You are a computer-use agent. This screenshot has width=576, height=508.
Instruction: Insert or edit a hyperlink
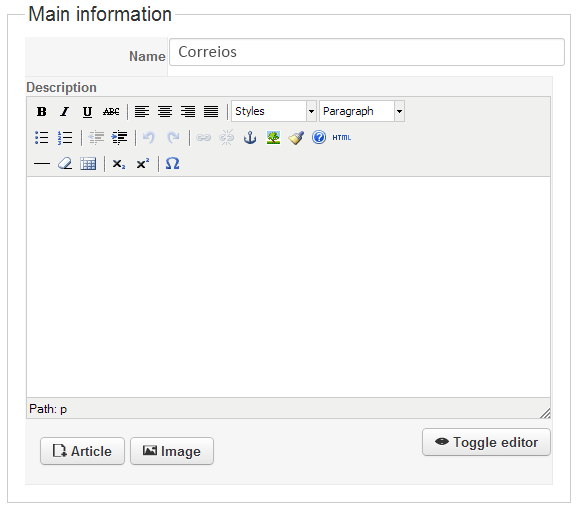(204, 138)
